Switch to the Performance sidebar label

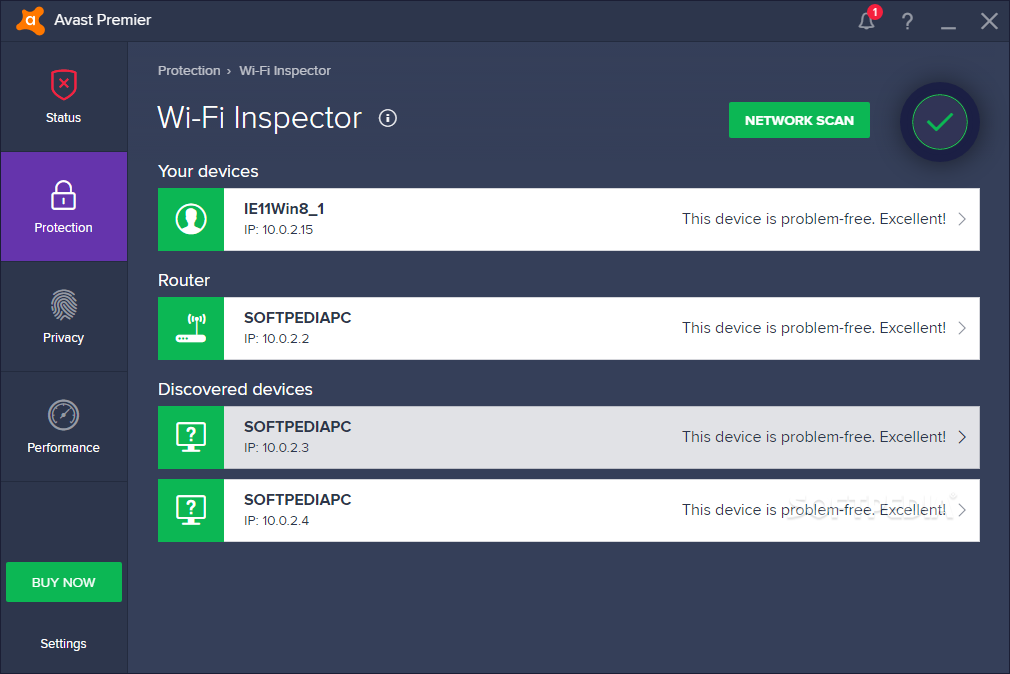click(63, 447)
